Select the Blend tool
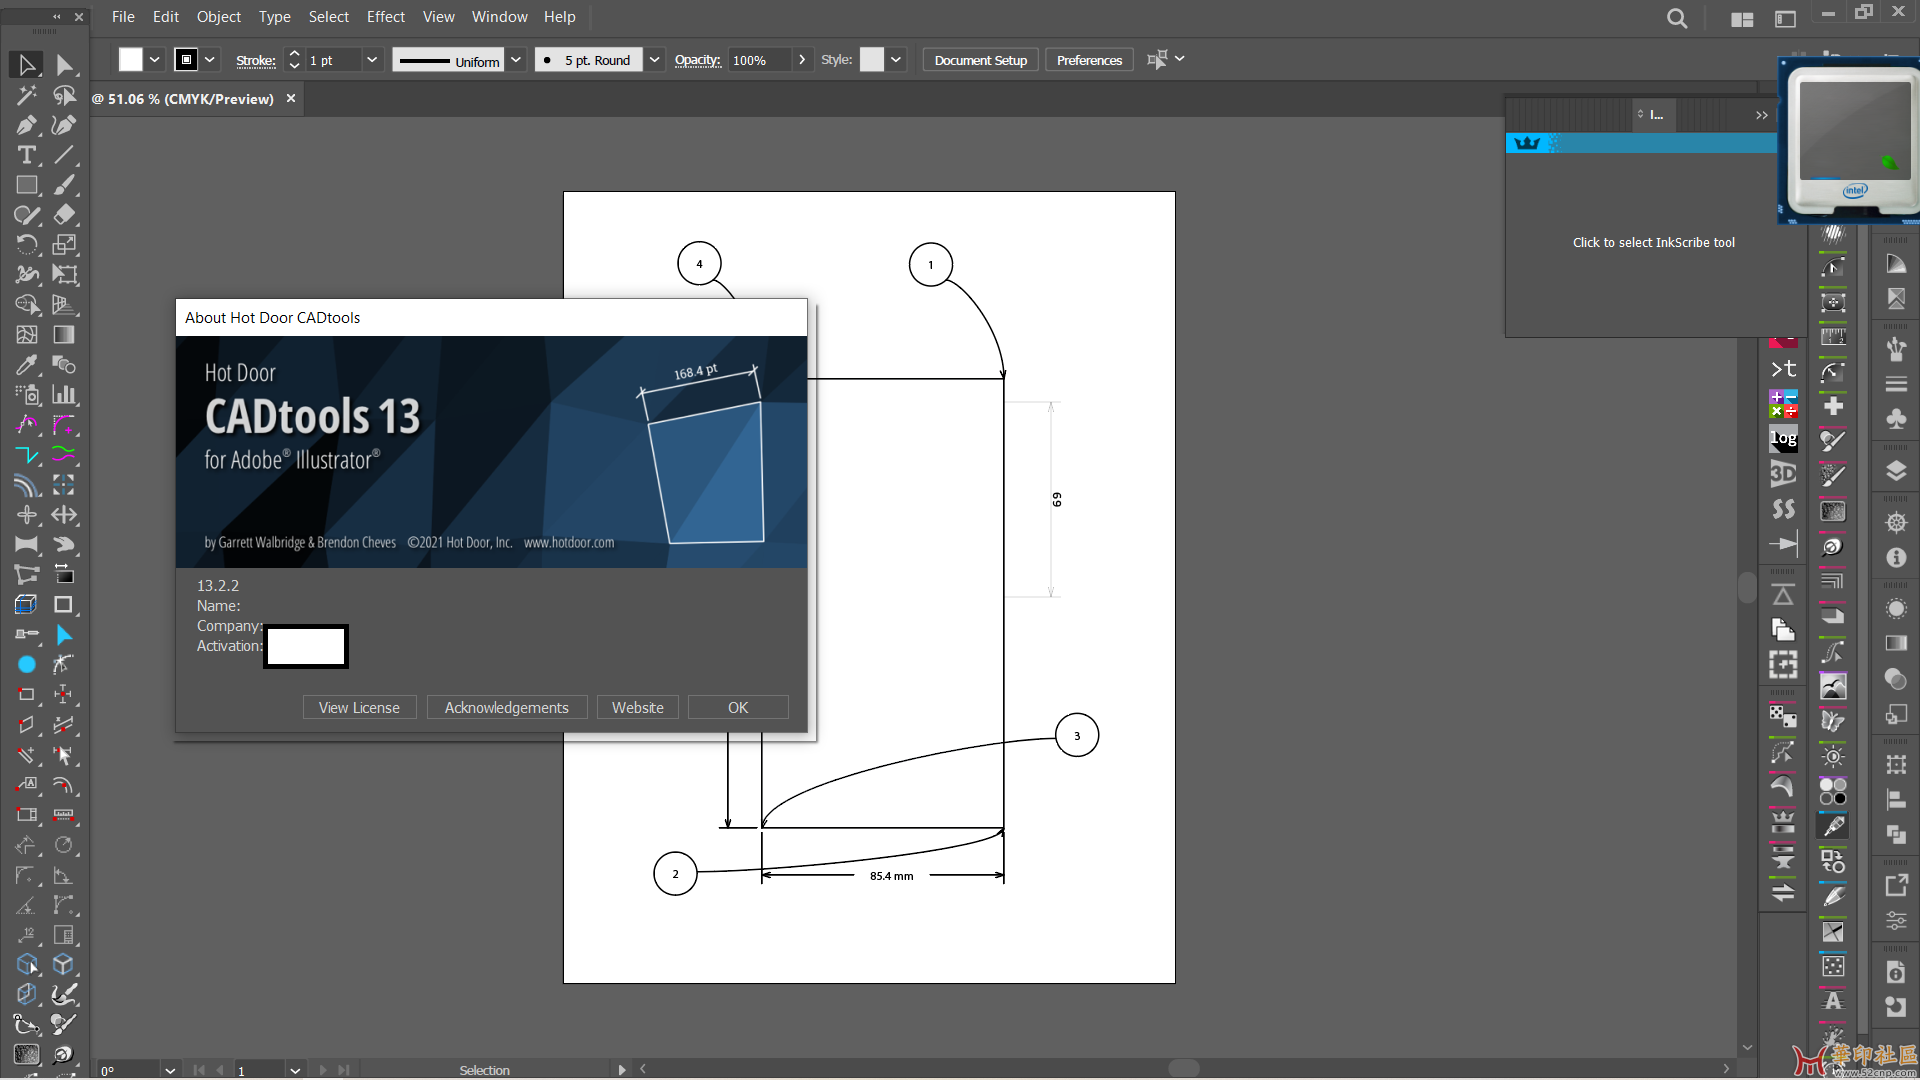Viewport: 1920px width, 1080px height. [x=64, y=365]
